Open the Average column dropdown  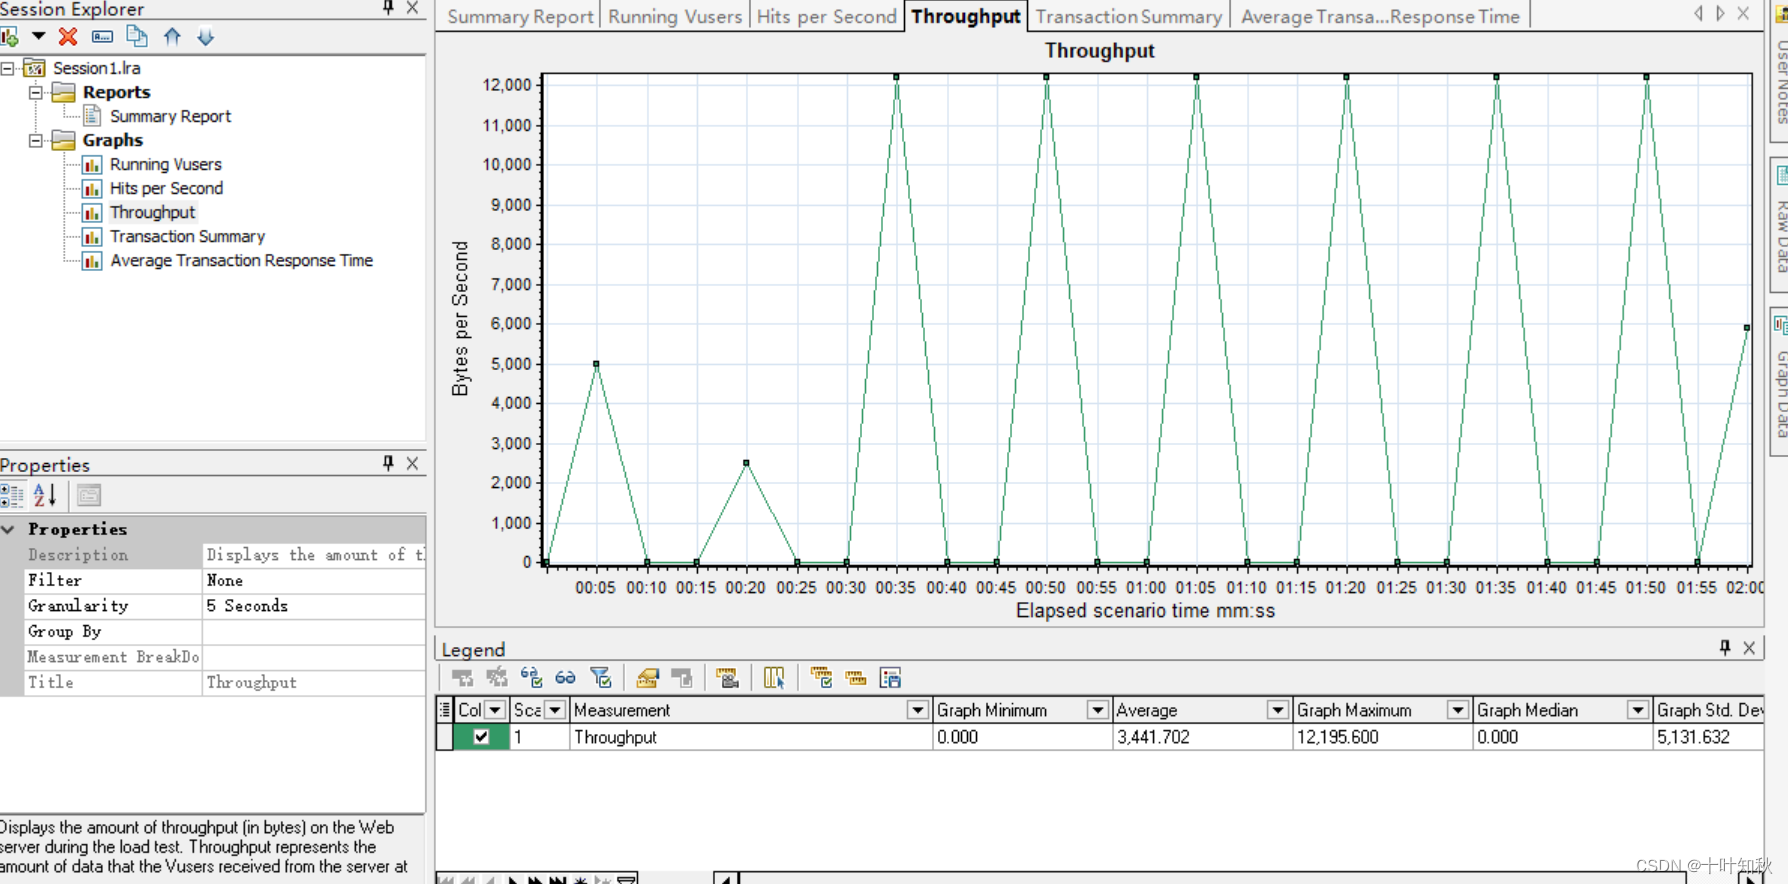[x=1277, y=710]
